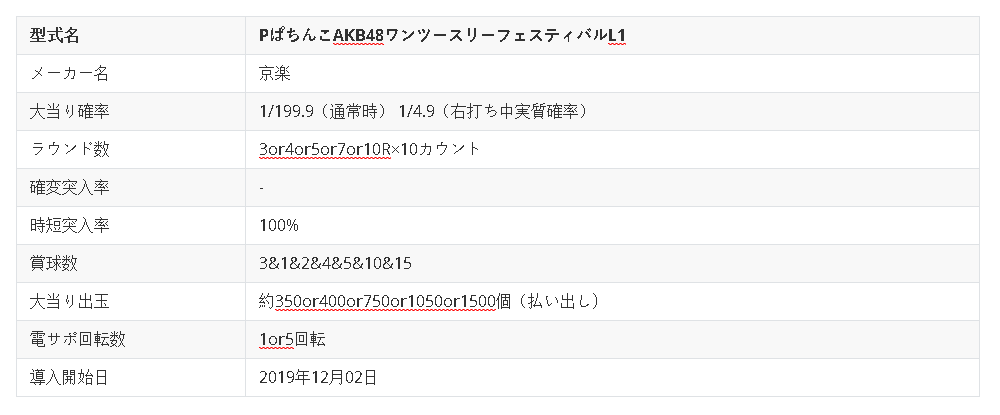Click the 導入開始日 row label

click(70, 377)
